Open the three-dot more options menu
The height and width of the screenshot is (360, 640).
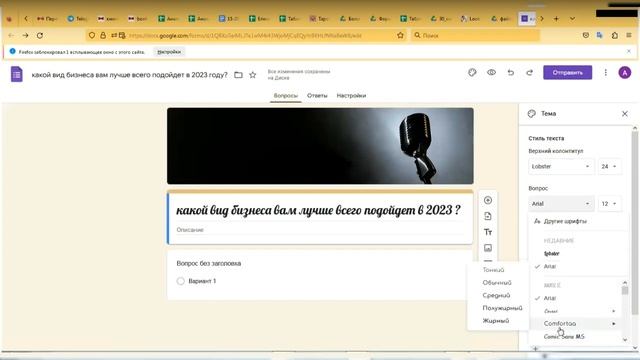point(606,73)
